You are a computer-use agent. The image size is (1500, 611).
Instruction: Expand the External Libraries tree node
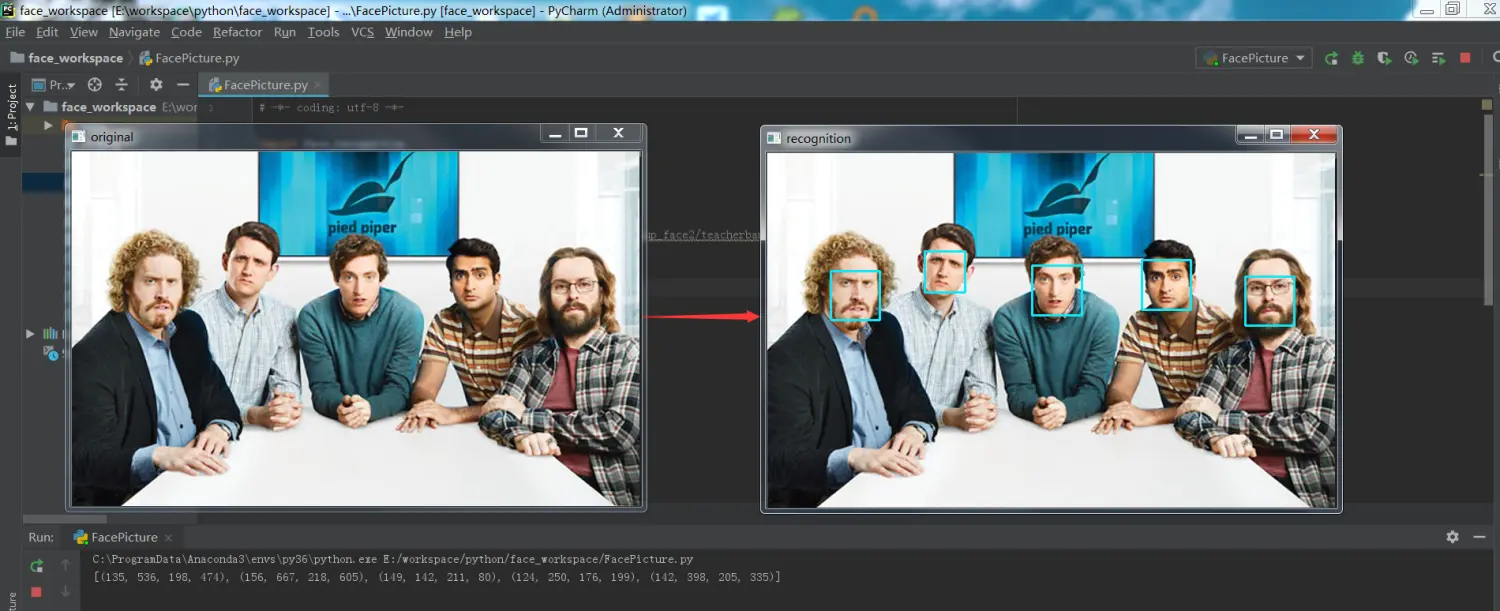[x=30, y=333]
